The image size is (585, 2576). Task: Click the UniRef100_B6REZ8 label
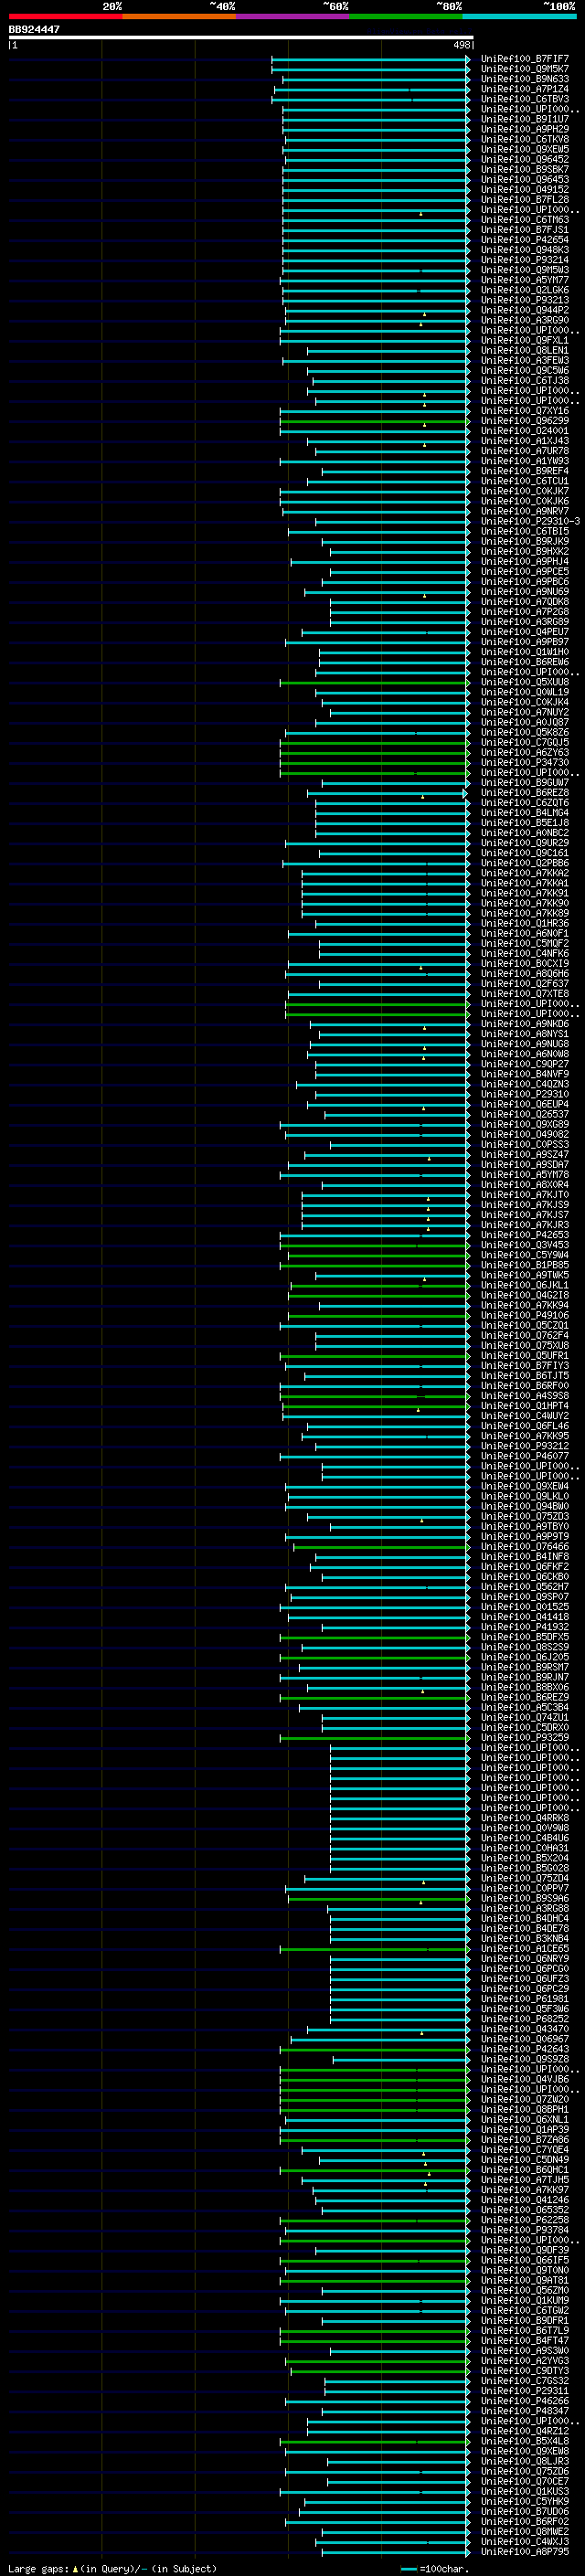pyautogui.click(x=525, y=793)
